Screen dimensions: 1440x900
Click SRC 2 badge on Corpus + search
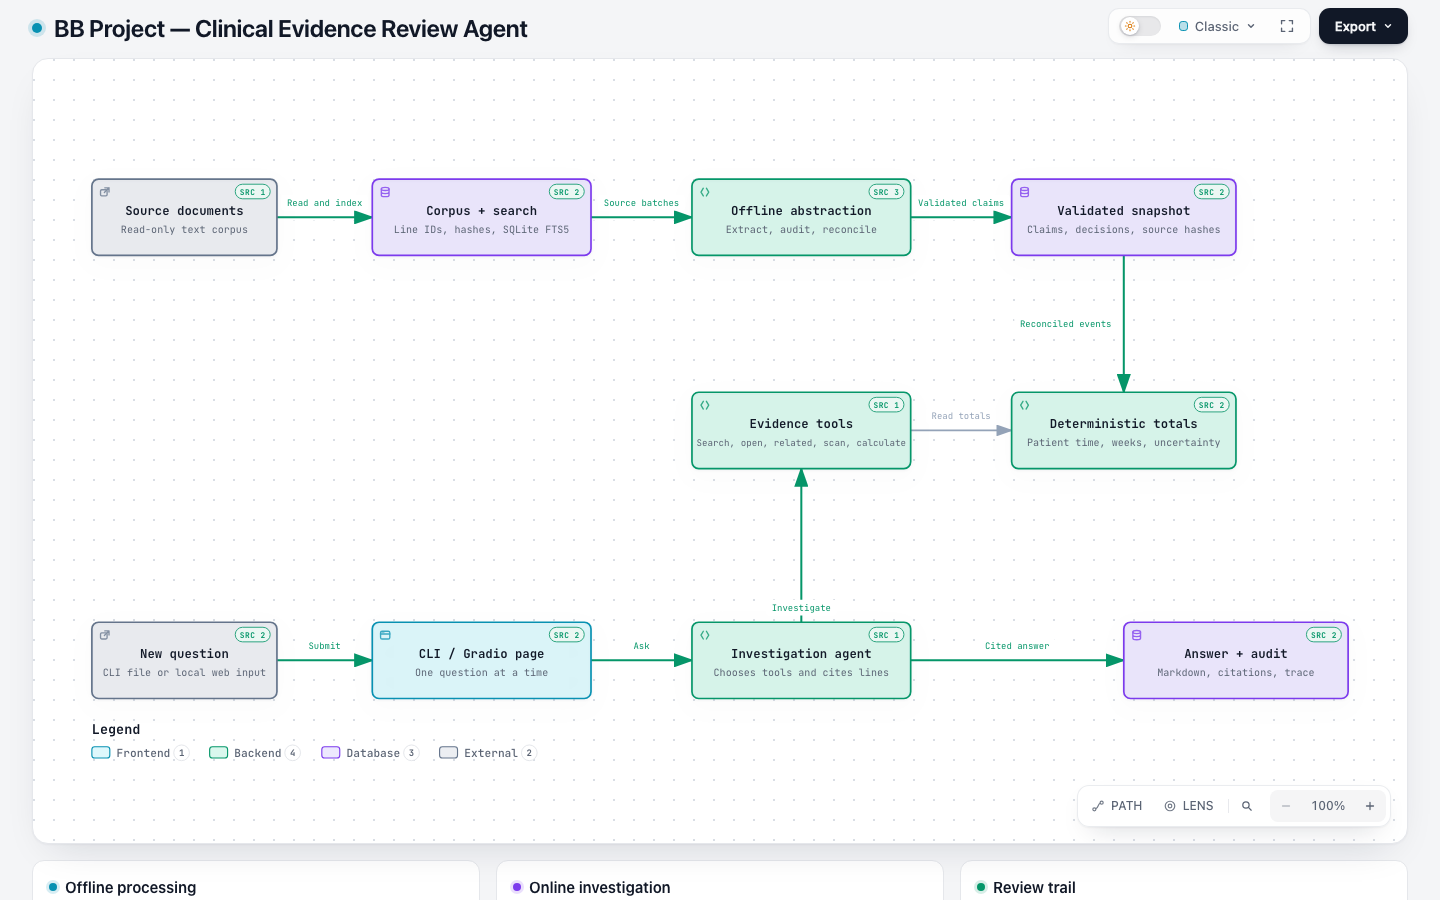coord(566,192)
